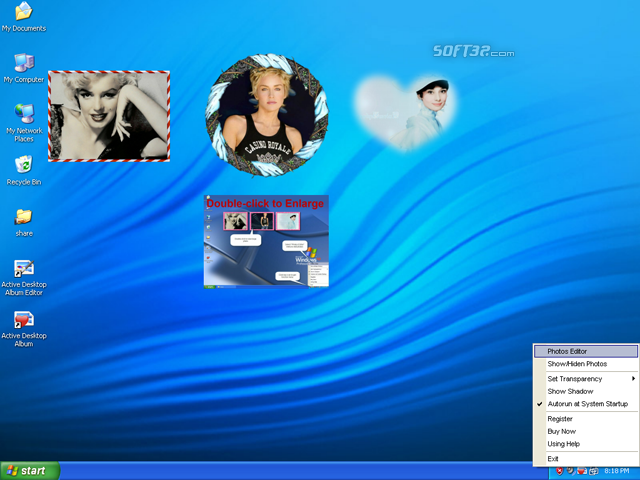Select the My Network Places icon
Image resolution: width=640 pixels, height=480 pixels.
click(24, 123)
